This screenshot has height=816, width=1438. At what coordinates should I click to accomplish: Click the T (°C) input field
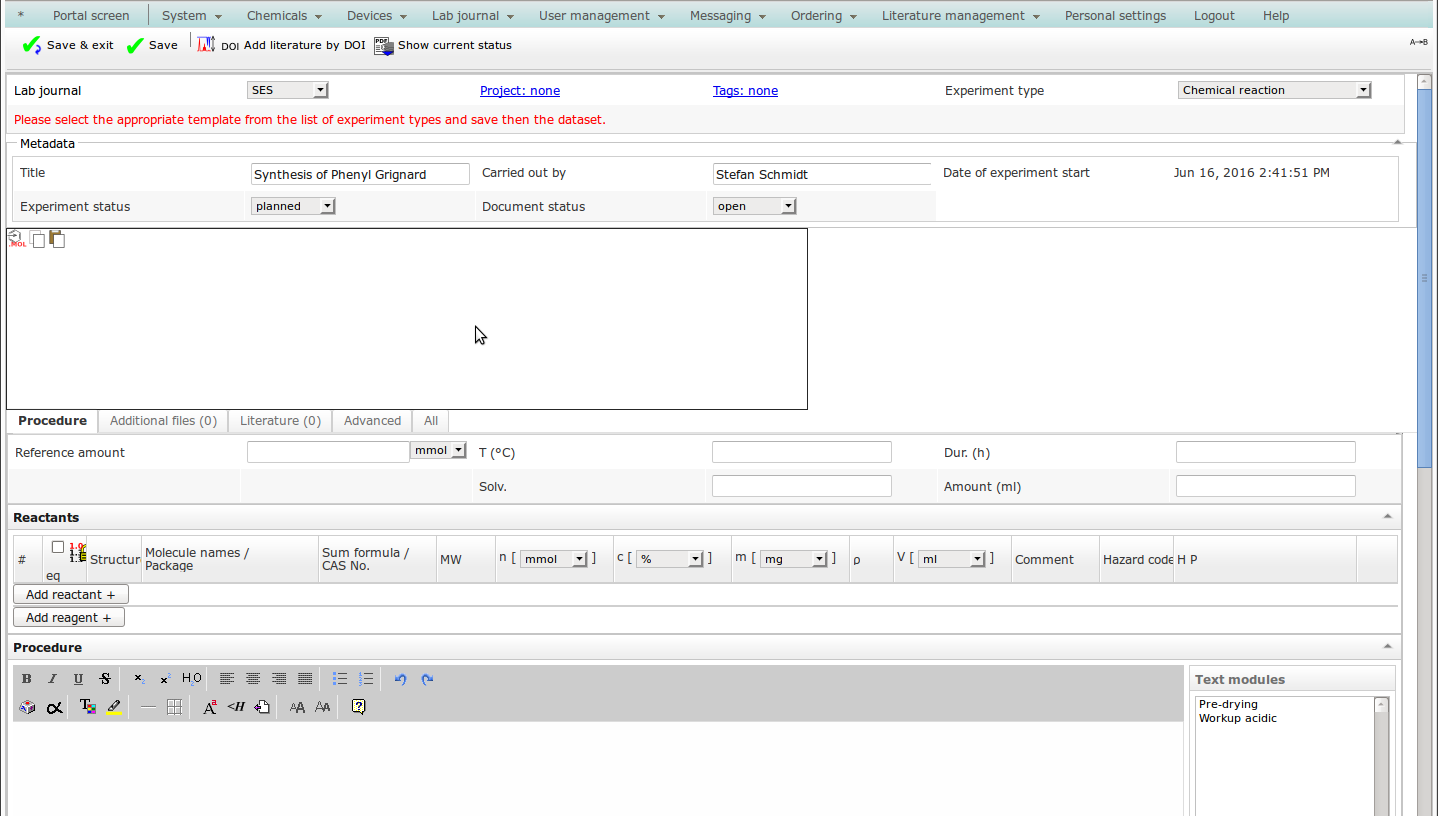click(801, 452)
